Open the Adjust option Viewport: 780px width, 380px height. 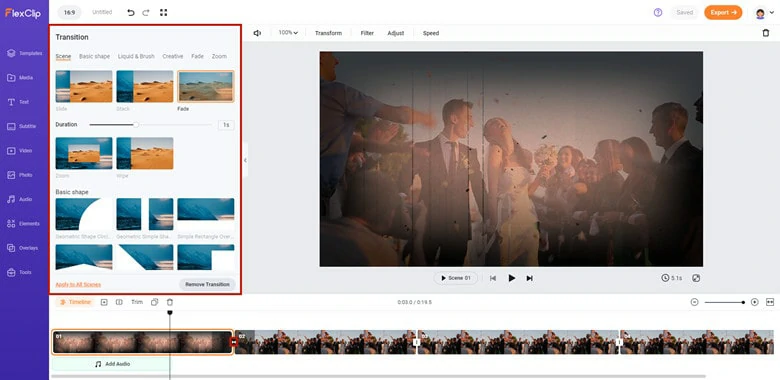(396, 33)
